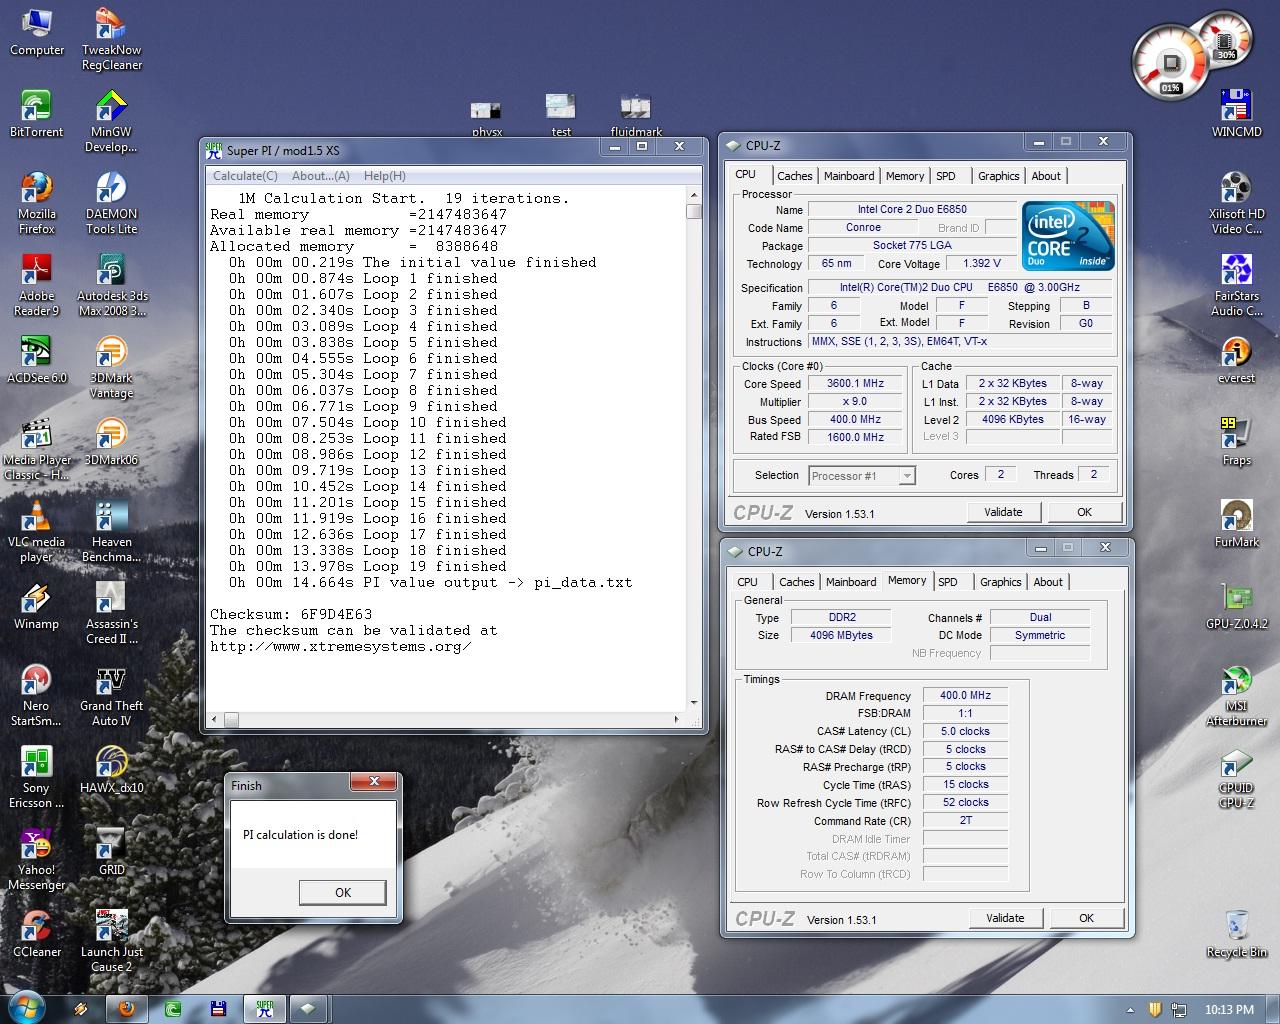
Task: Click Validate in upper CPU-Z window
Action: click(x=1003, y=512)
